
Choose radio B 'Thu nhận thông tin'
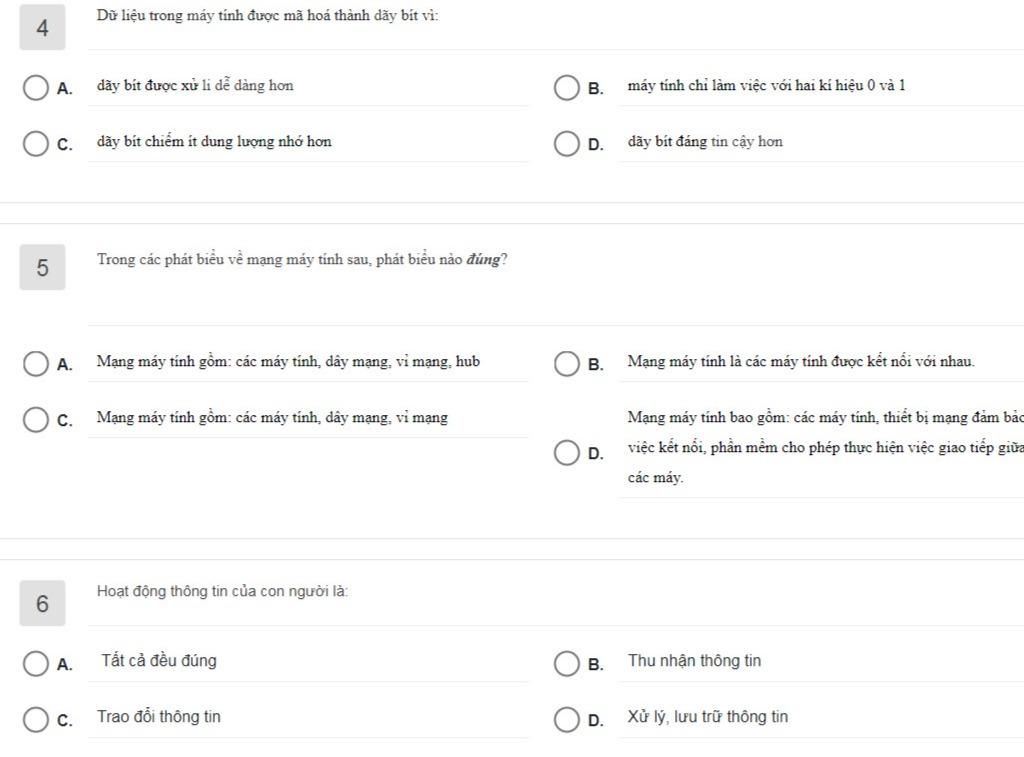(567, 663)
